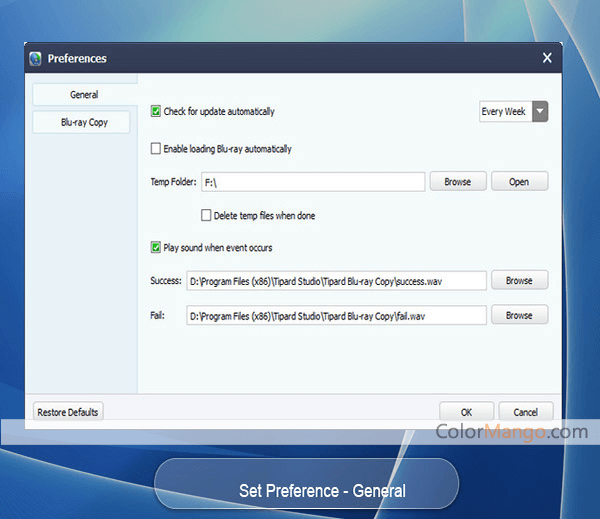Click the Preferences app icon in title bar
The width and height of the screenshot is (600, 519).
point(36,58)
